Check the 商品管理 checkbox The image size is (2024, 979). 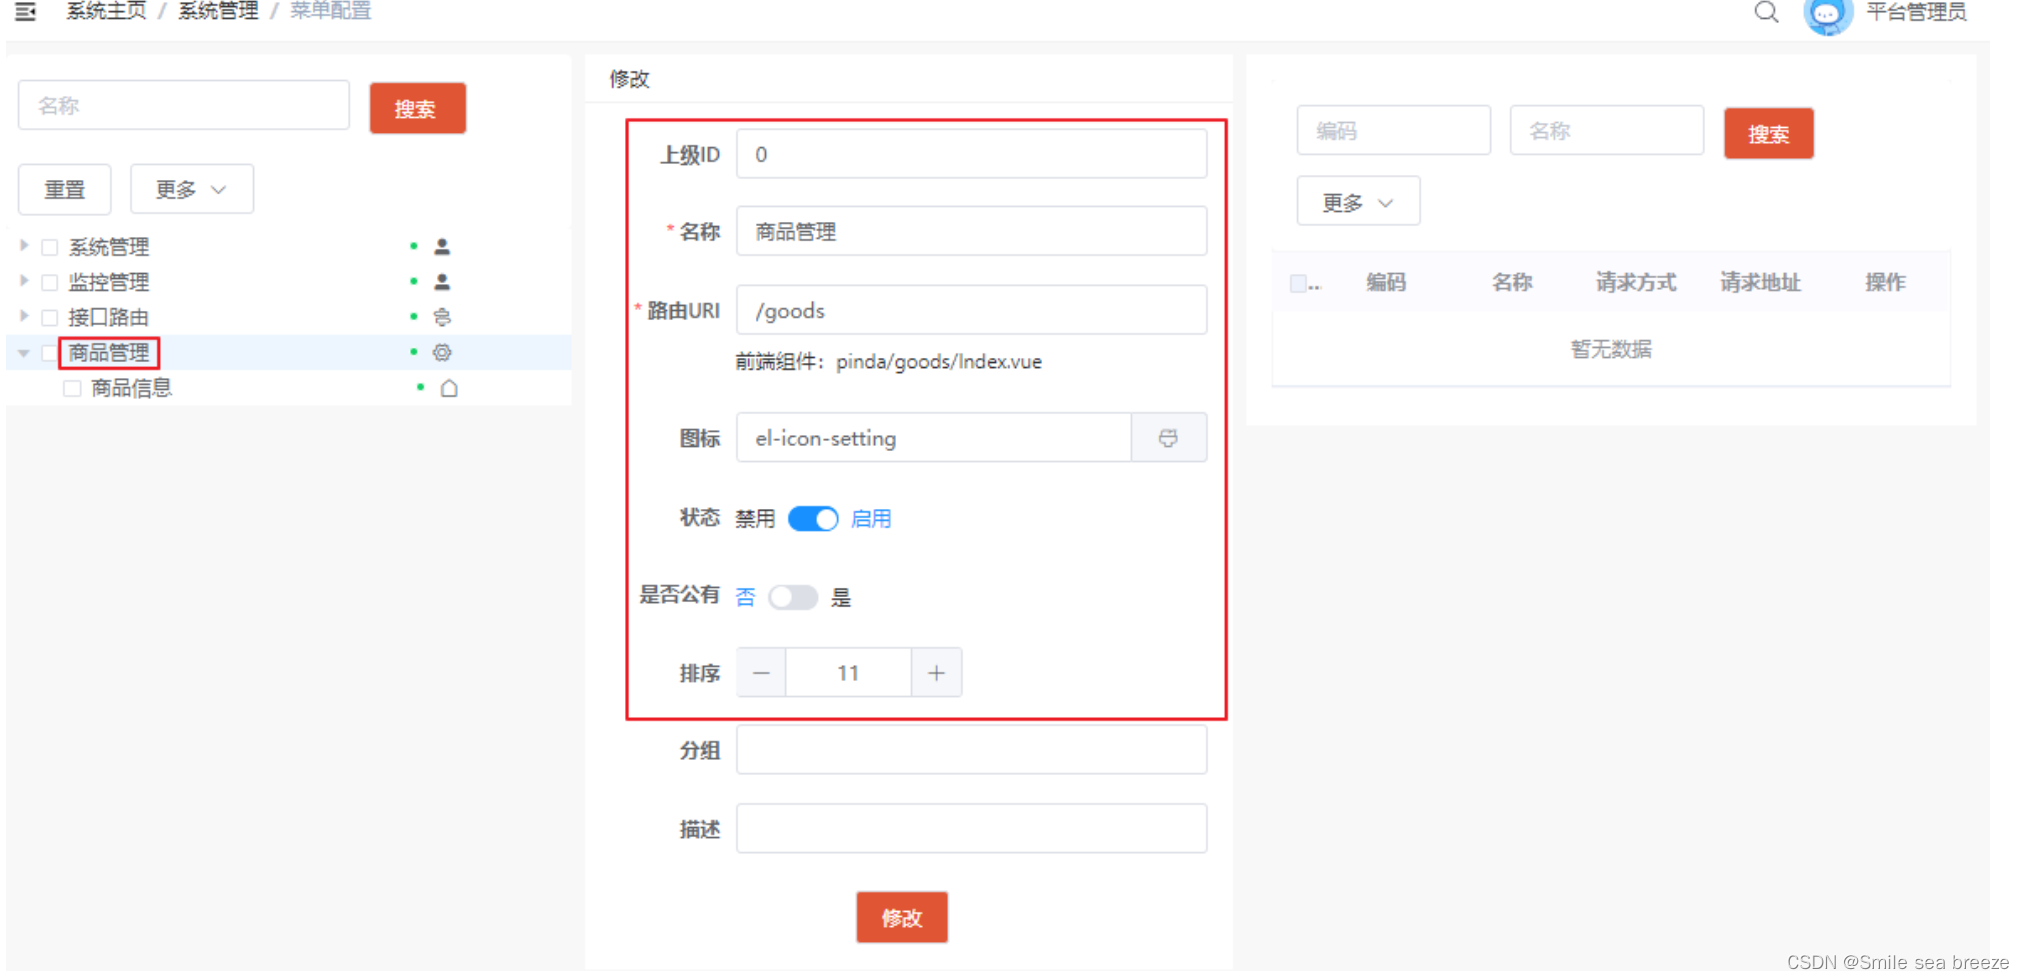pos(49,353)
